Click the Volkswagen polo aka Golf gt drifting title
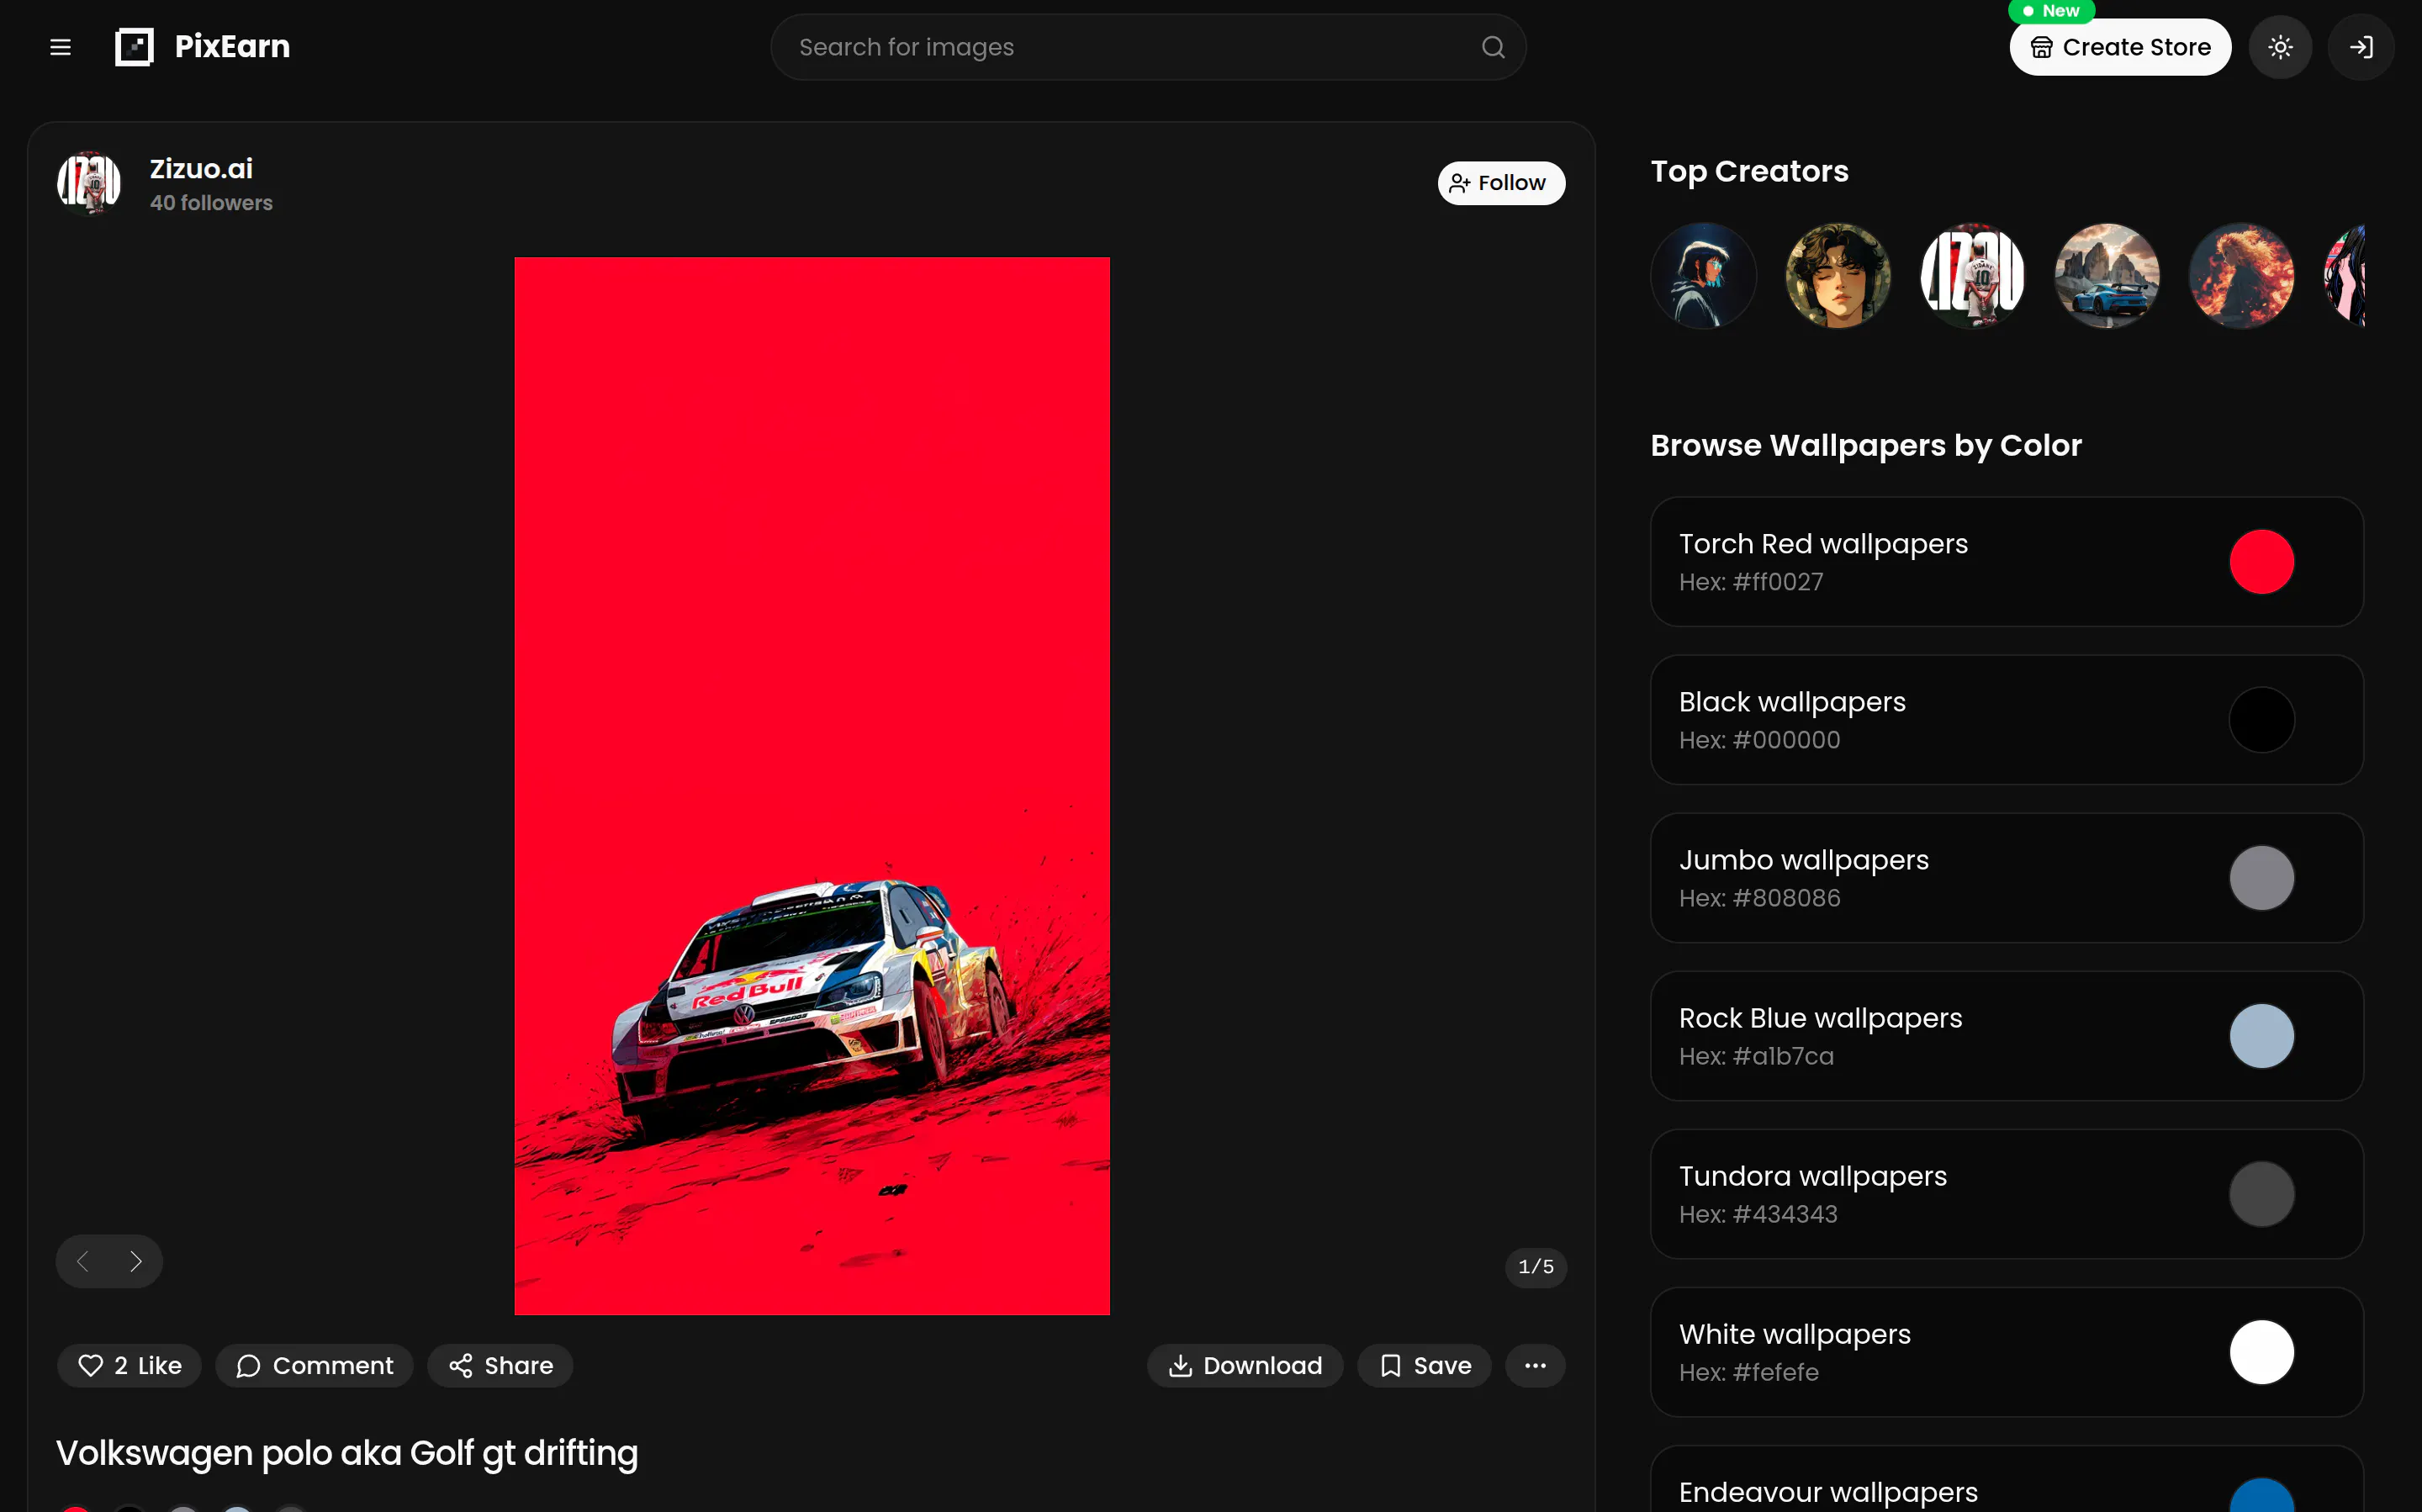This screenshot has width=2422, height=1512. pyautogui.click(x=347, y=1453)
